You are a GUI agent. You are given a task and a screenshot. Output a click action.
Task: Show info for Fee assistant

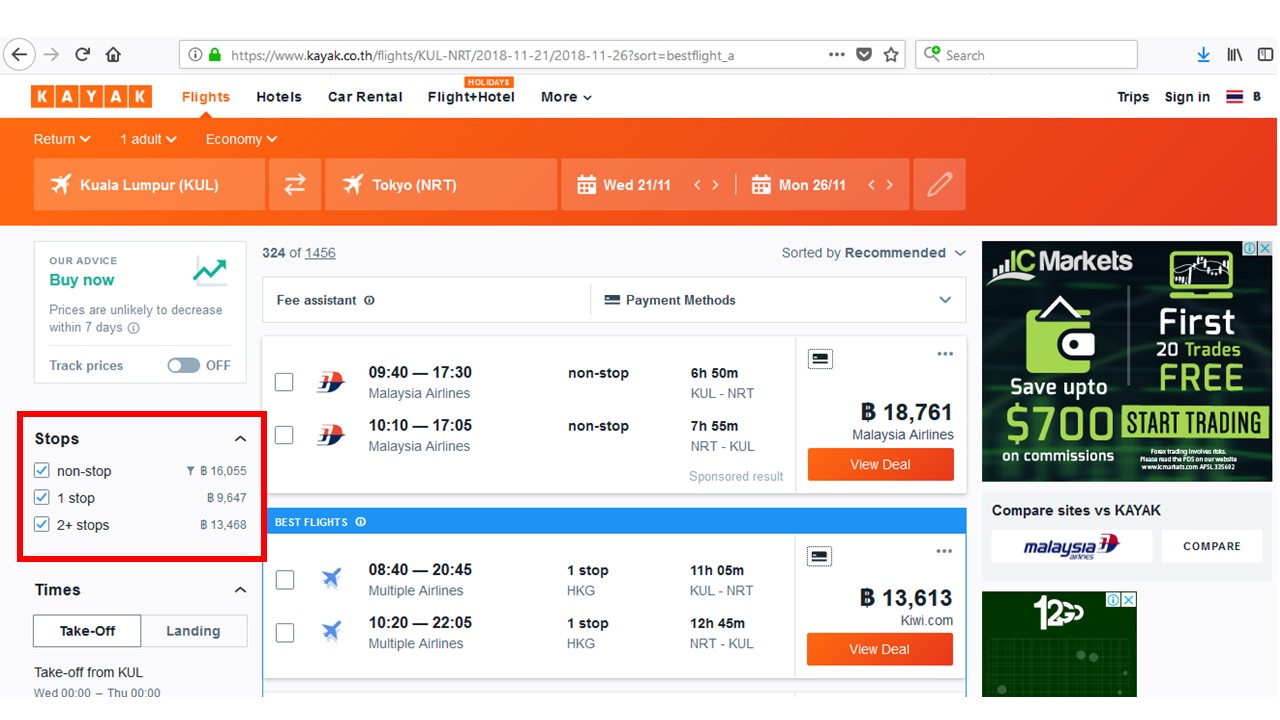click(369, 300)
